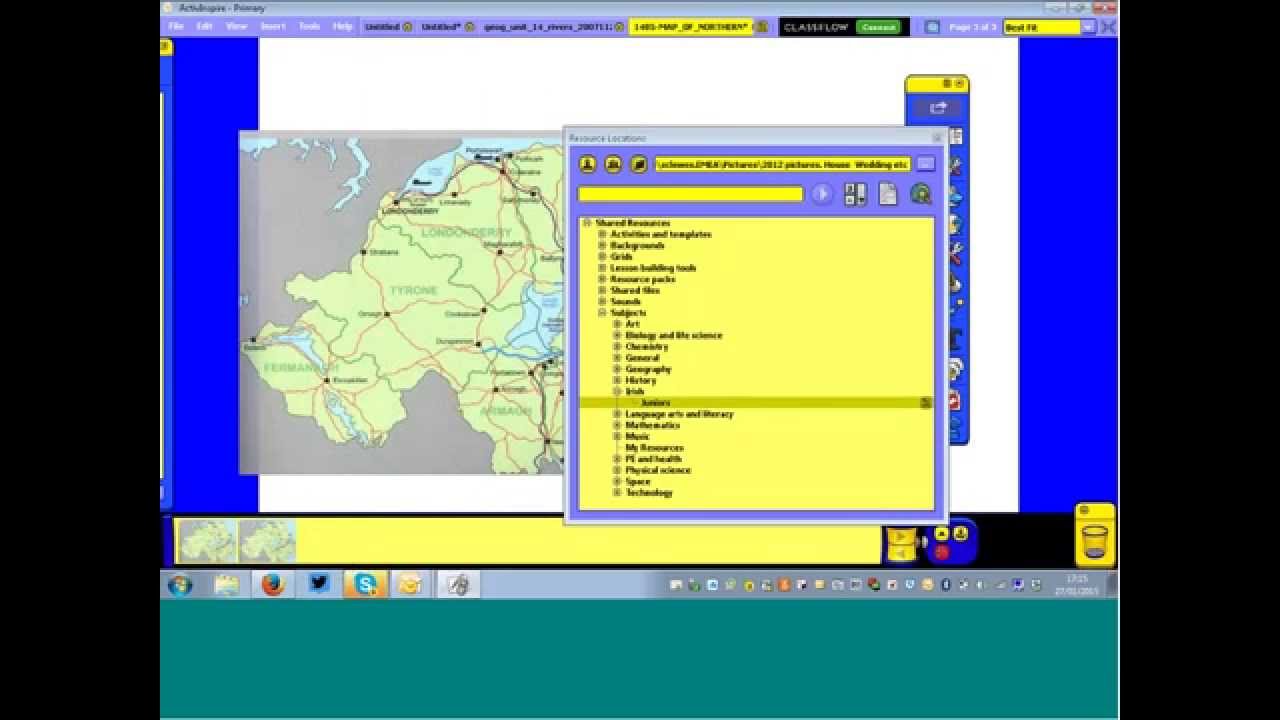Click the ActivInspire taskbar icon
Image resolution: width=1280 pixels, height=720 pixels.
[459, 585]
